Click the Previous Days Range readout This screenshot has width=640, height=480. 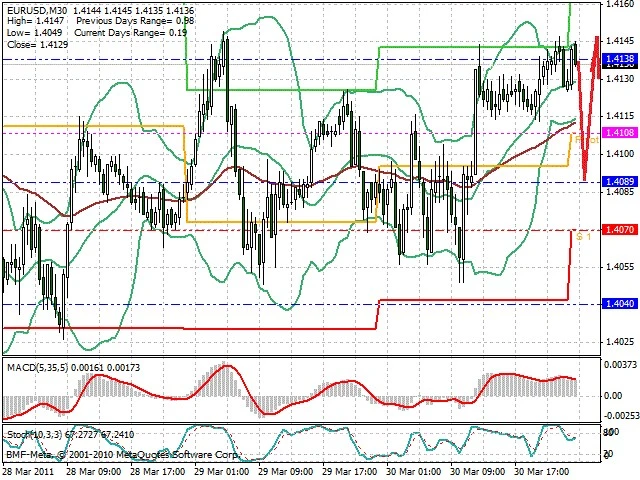135,21
